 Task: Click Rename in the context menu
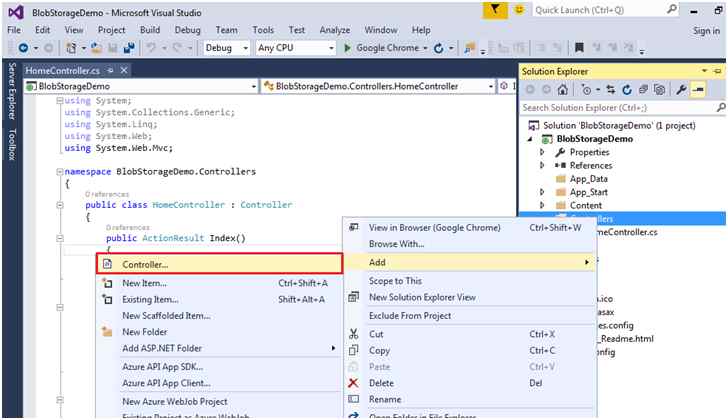(470, 399)
